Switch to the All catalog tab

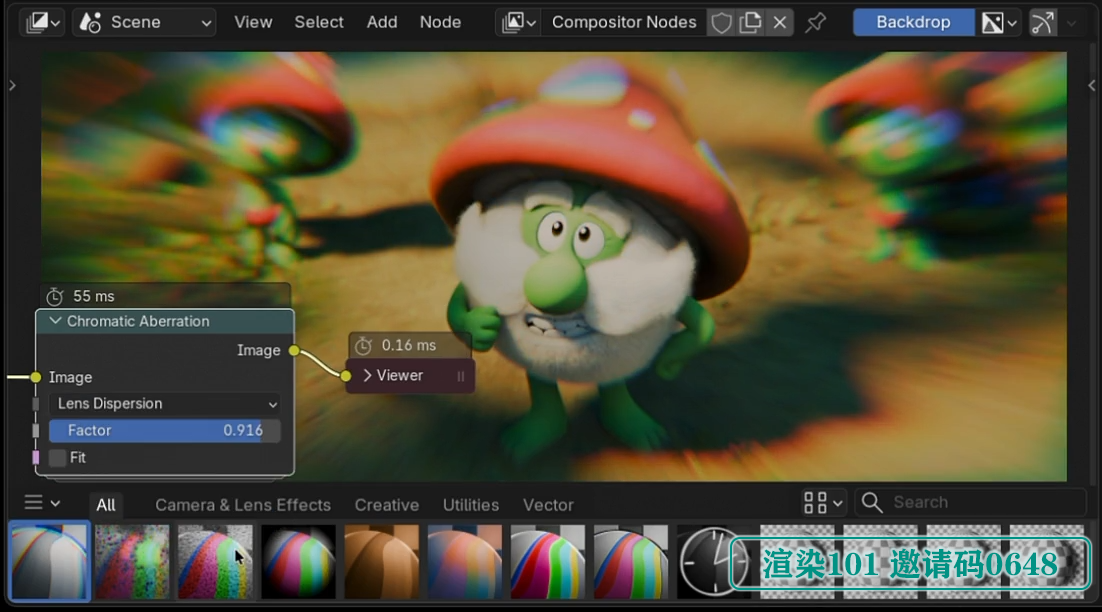point(106,504)
